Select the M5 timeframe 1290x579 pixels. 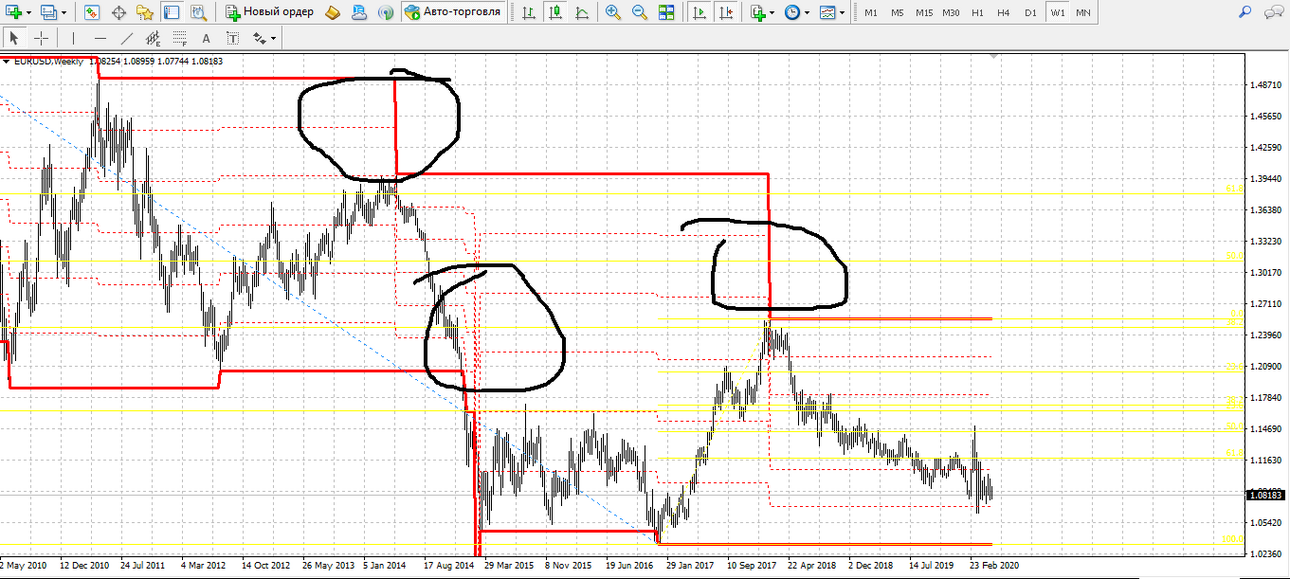[x=897, y=12]
